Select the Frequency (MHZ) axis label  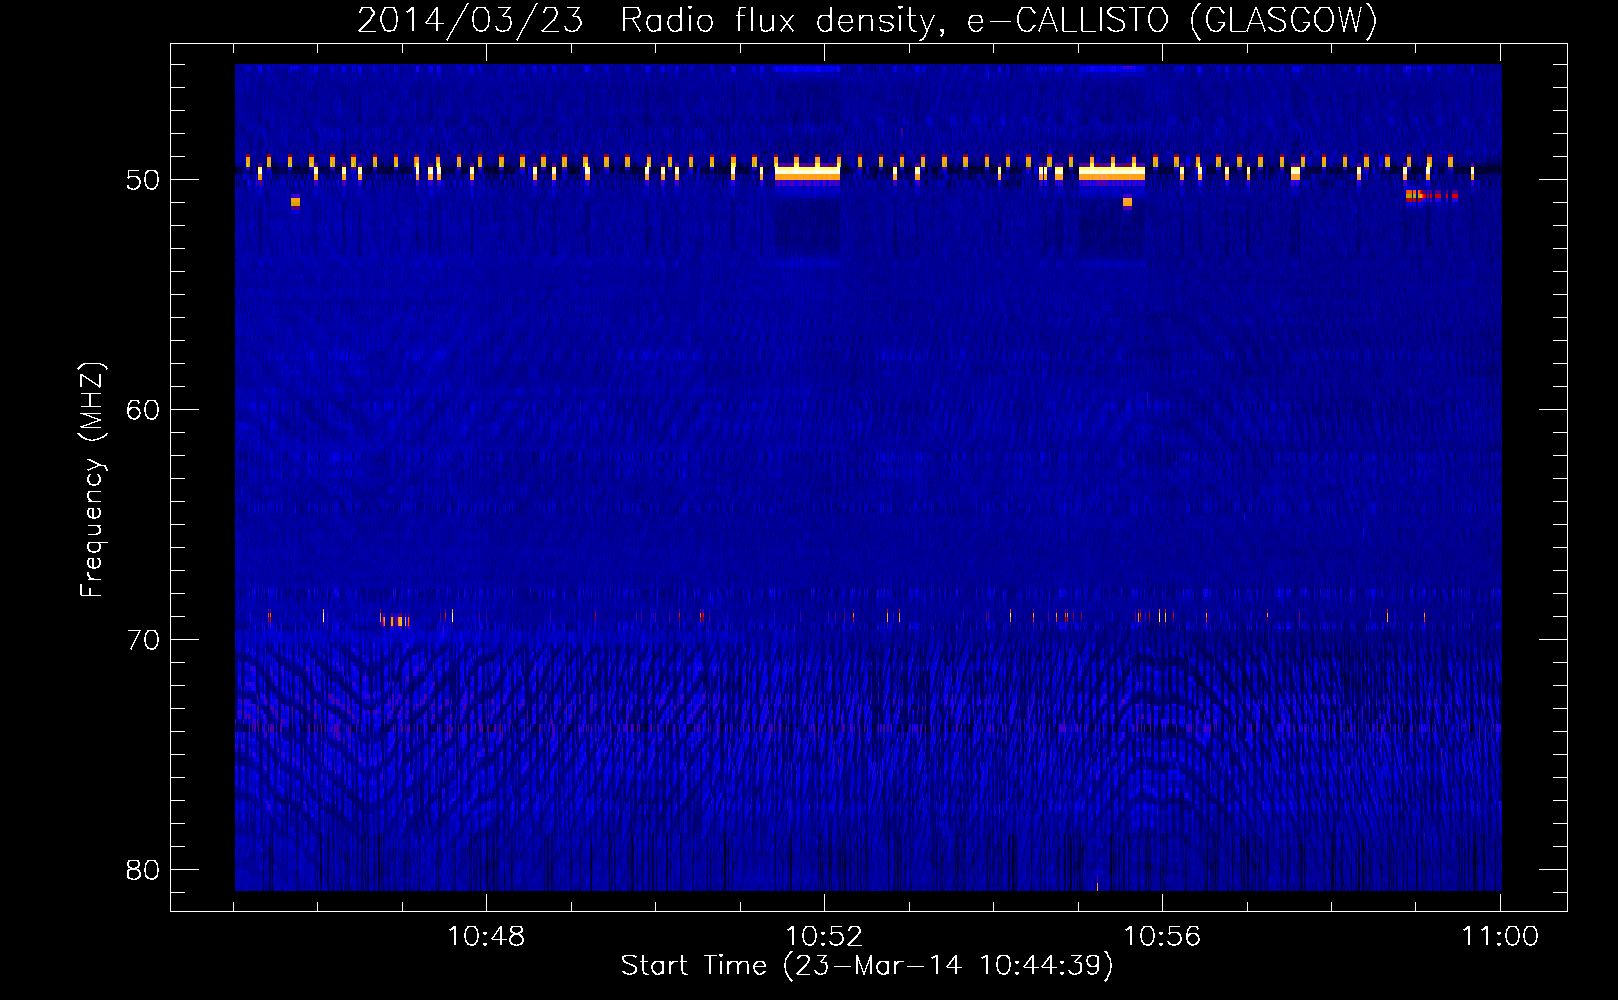[92, 480]
